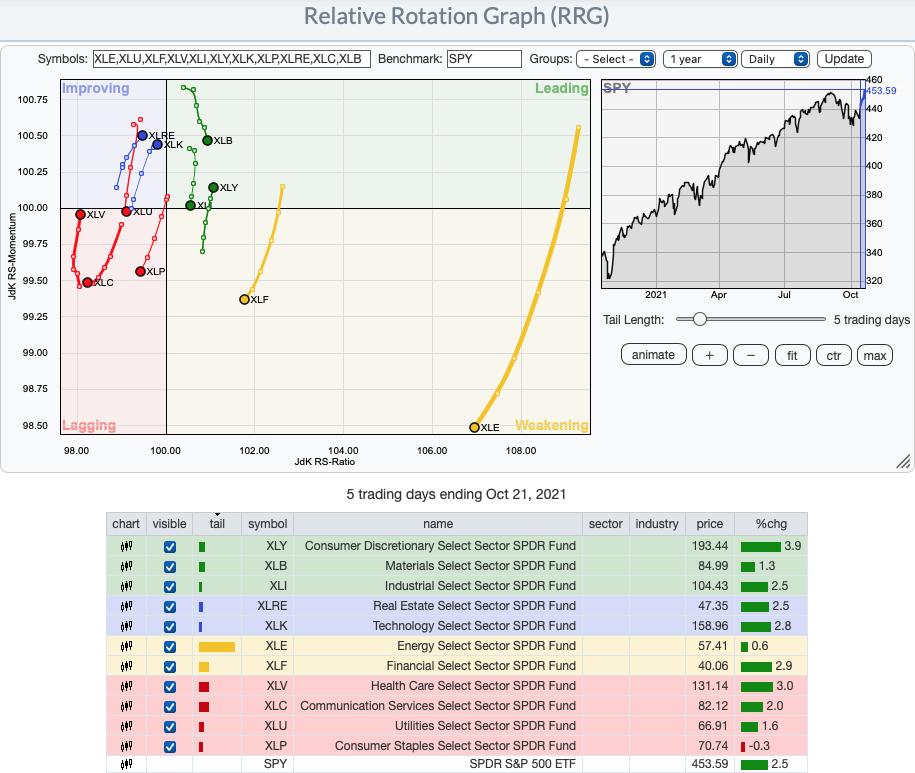Open the chart icon for XLV row
The height and width of the screenshot is (773, 915).
click(126, 687)
